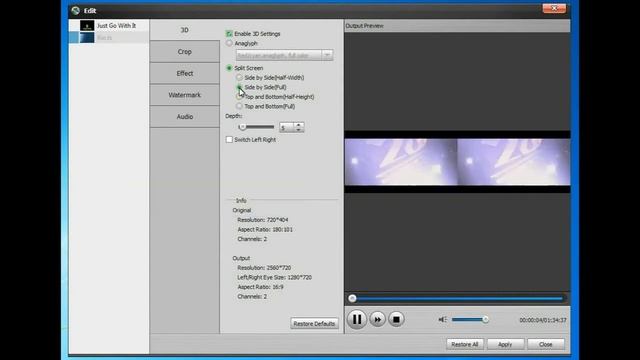Click the app logo in title bar
This screenshot has height=360, width=640.
click(76, 11)
